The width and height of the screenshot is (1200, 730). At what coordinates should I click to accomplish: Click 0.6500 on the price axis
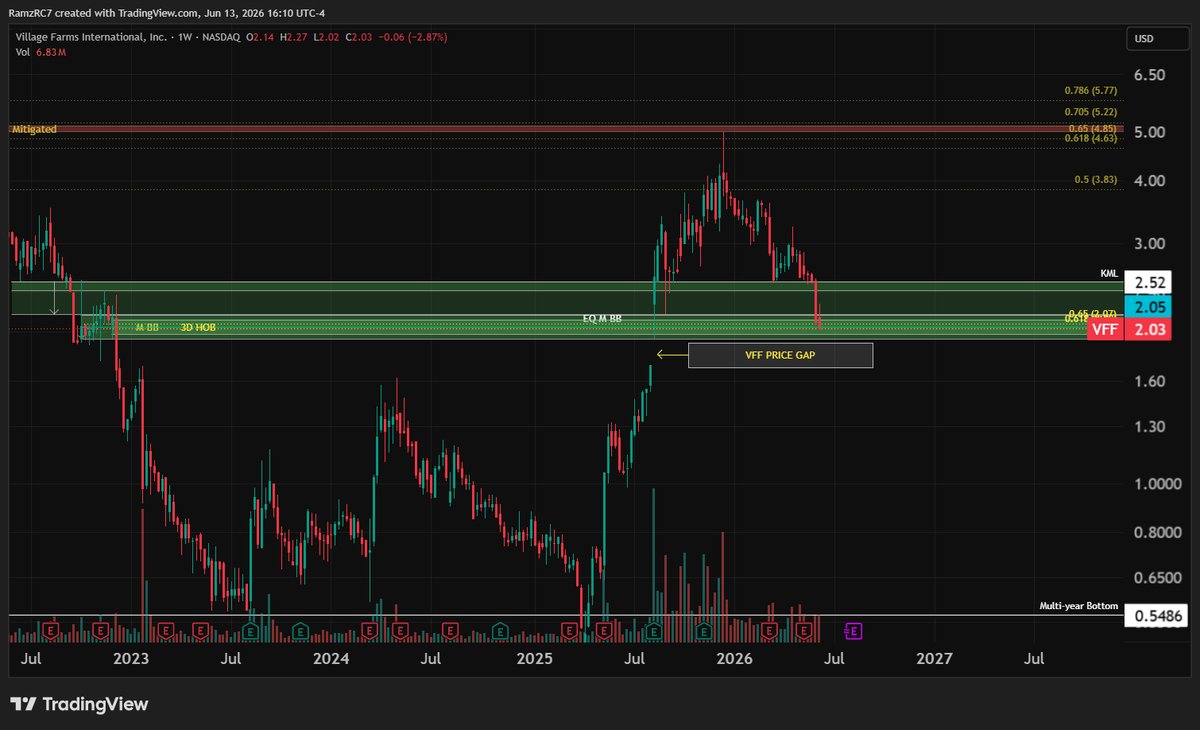(1157, 578)
